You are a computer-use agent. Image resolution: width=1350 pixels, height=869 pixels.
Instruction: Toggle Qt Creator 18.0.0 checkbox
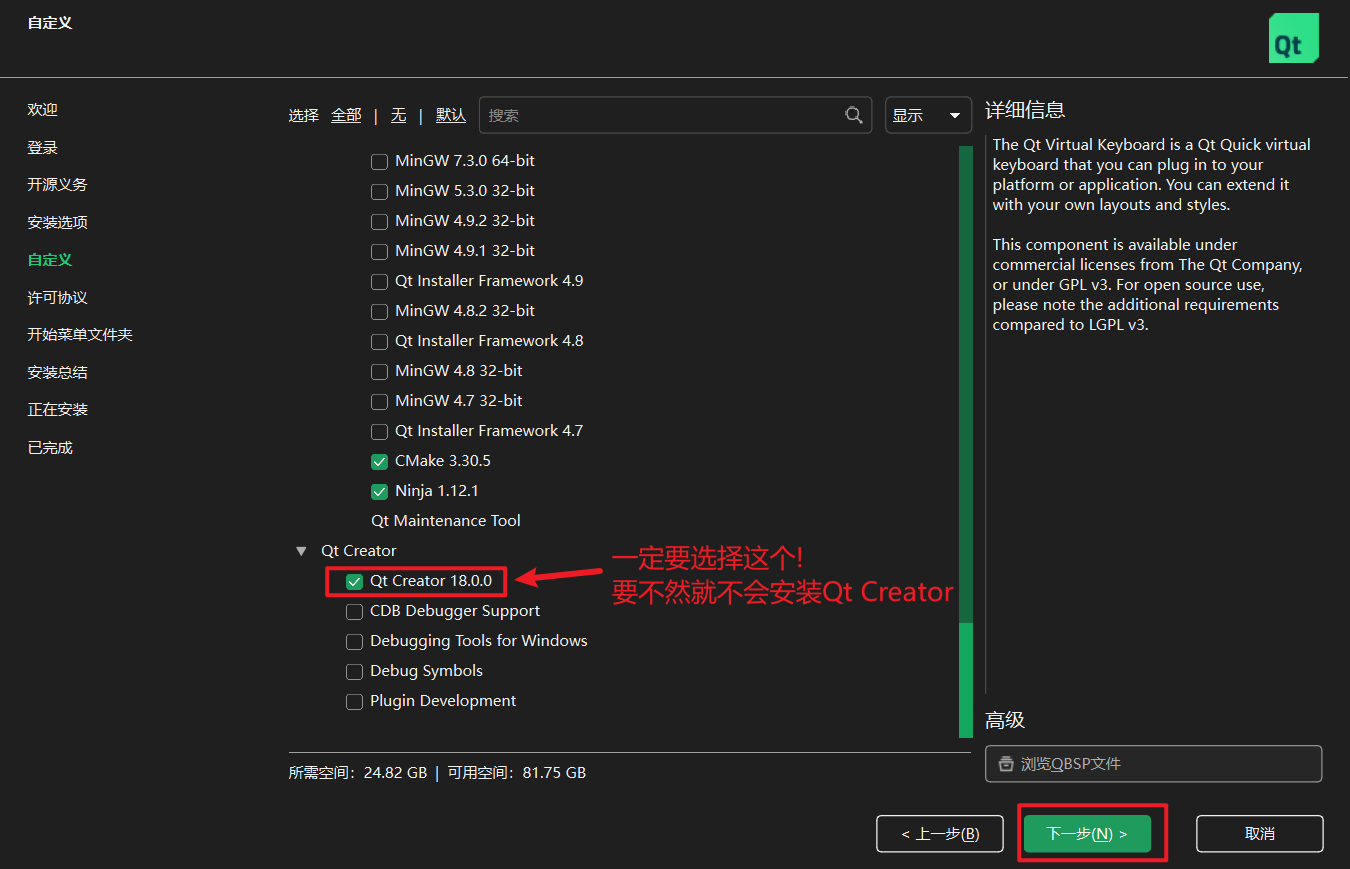(x=354, y=581)
